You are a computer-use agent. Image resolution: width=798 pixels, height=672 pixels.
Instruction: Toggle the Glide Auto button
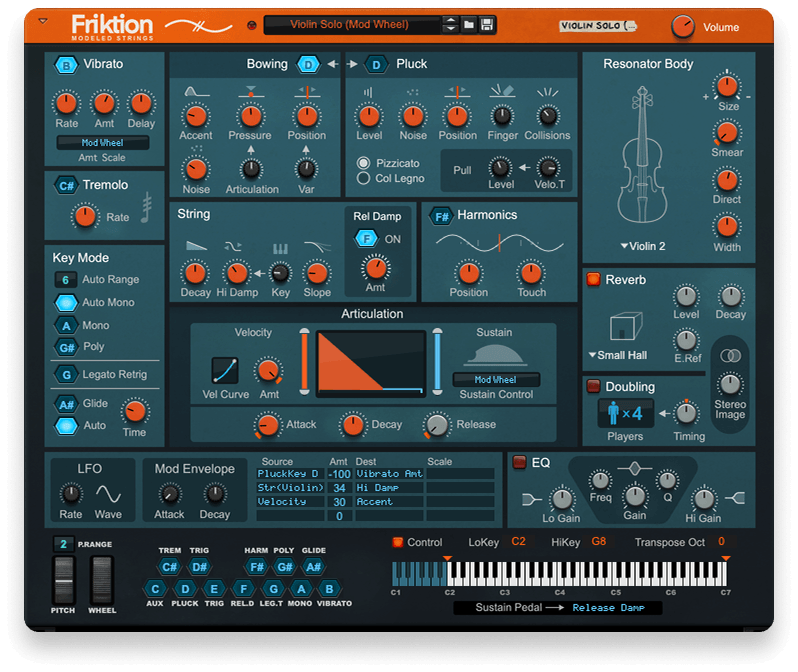66,426
